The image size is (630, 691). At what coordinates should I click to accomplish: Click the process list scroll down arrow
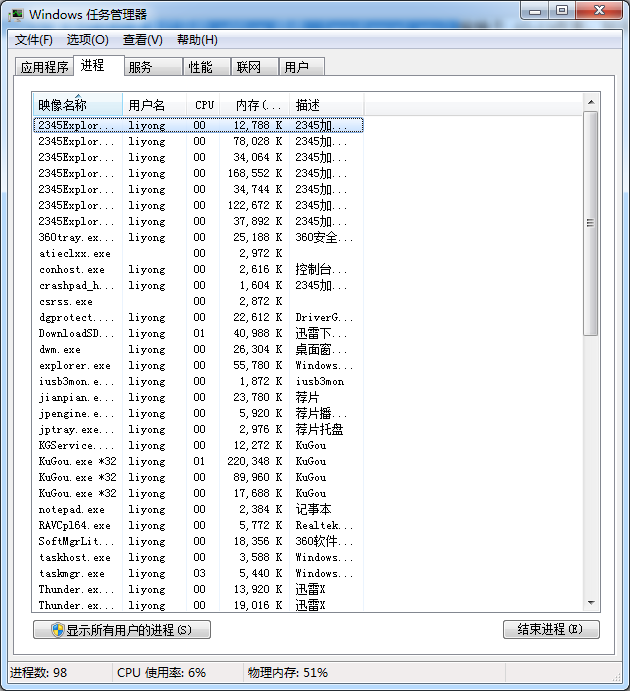[x=591, y=602]
